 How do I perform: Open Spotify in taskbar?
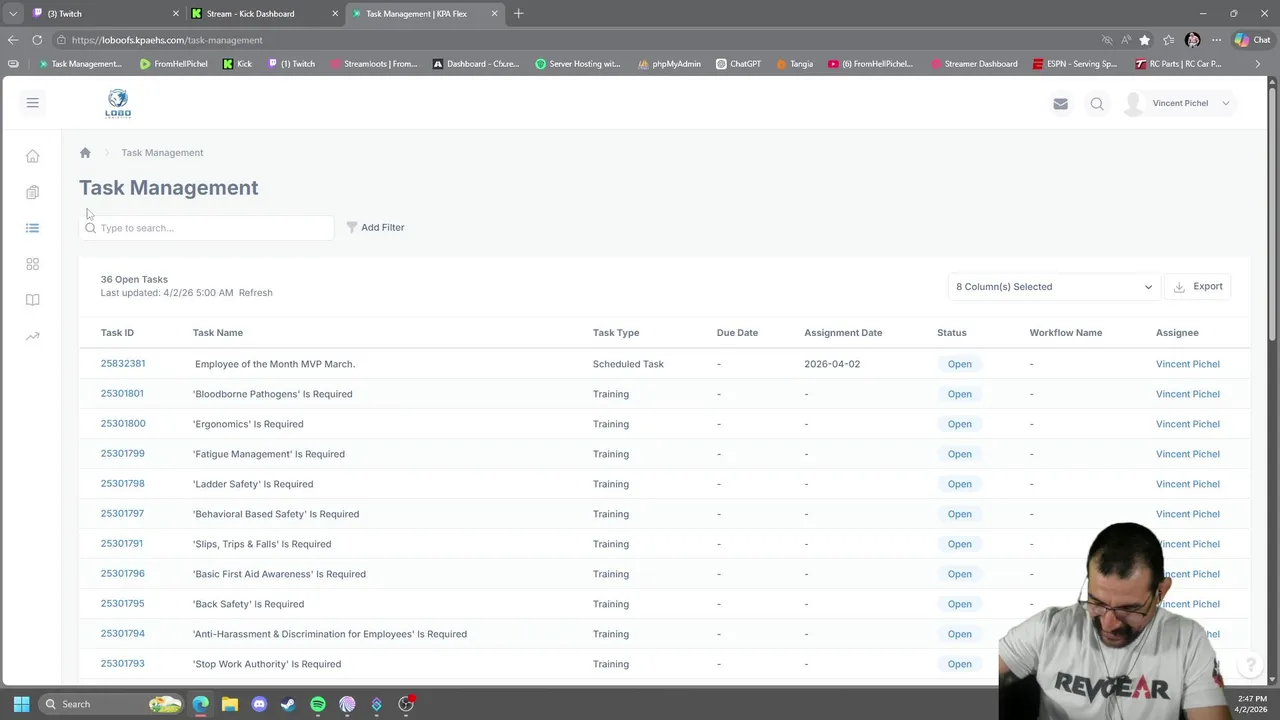point(318,704)
